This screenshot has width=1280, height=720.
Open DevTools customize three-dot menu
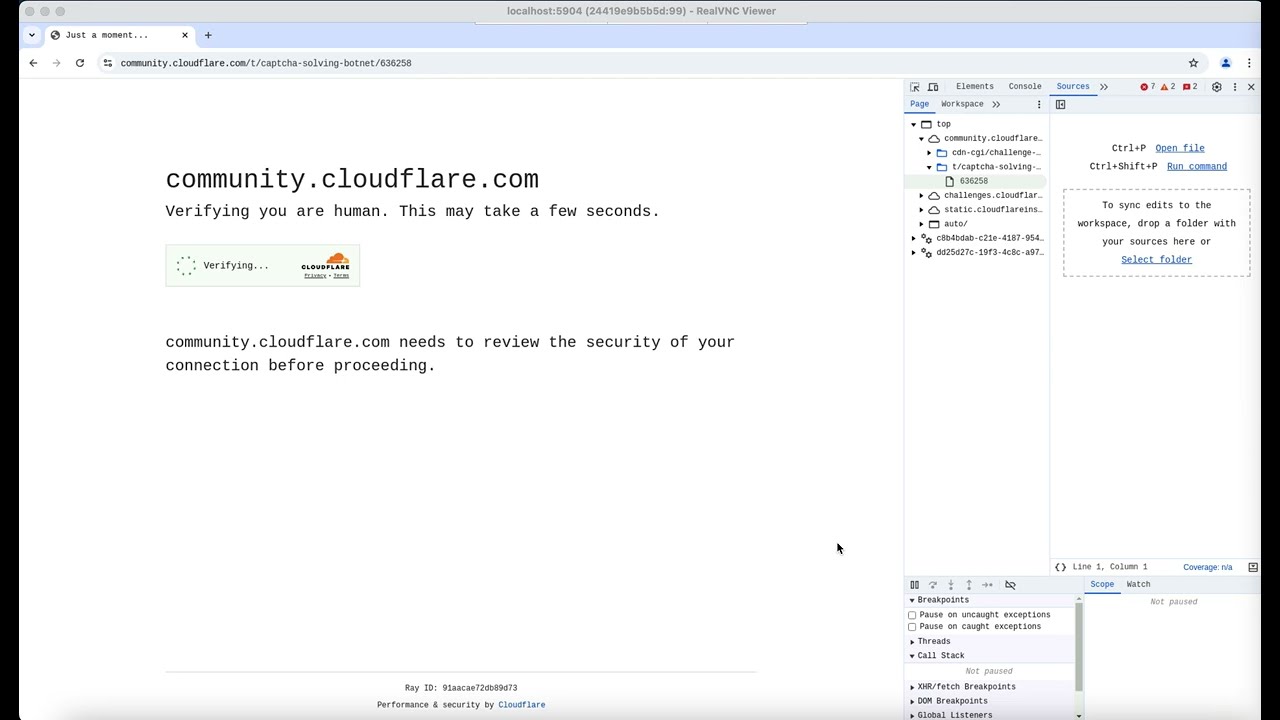pyautogui.click(x=1235, y=87)
